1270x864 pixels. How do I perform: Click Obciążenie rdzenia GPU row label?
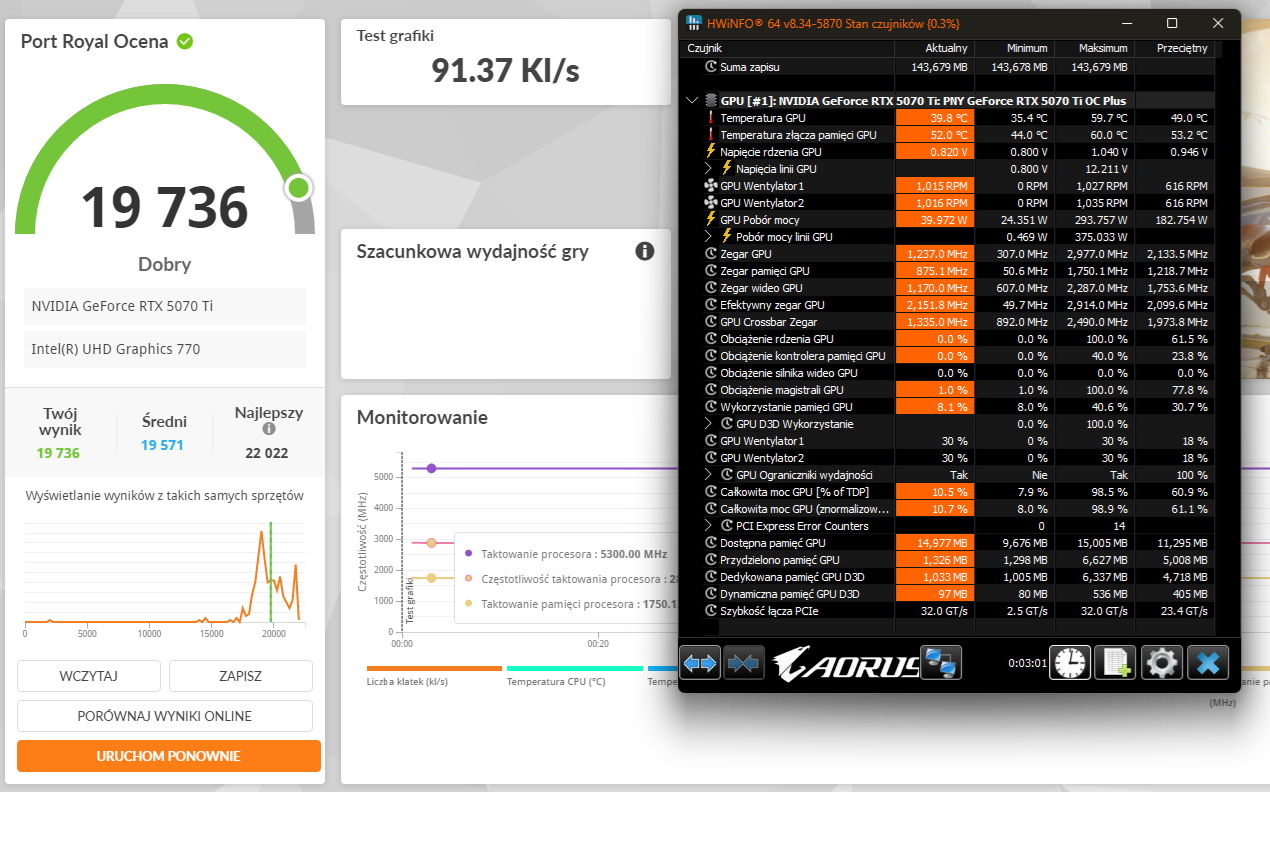coord(776,339)
